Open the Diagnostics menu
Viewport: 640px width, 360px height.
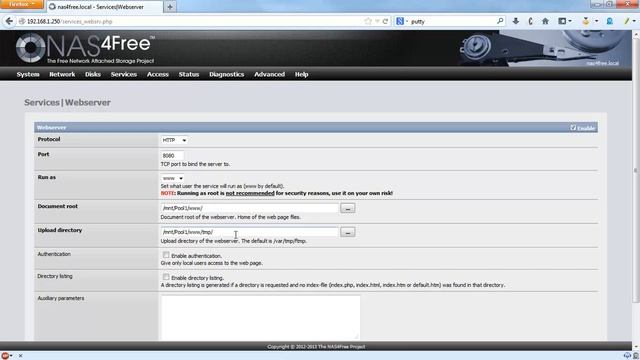(x=227, y=74)
